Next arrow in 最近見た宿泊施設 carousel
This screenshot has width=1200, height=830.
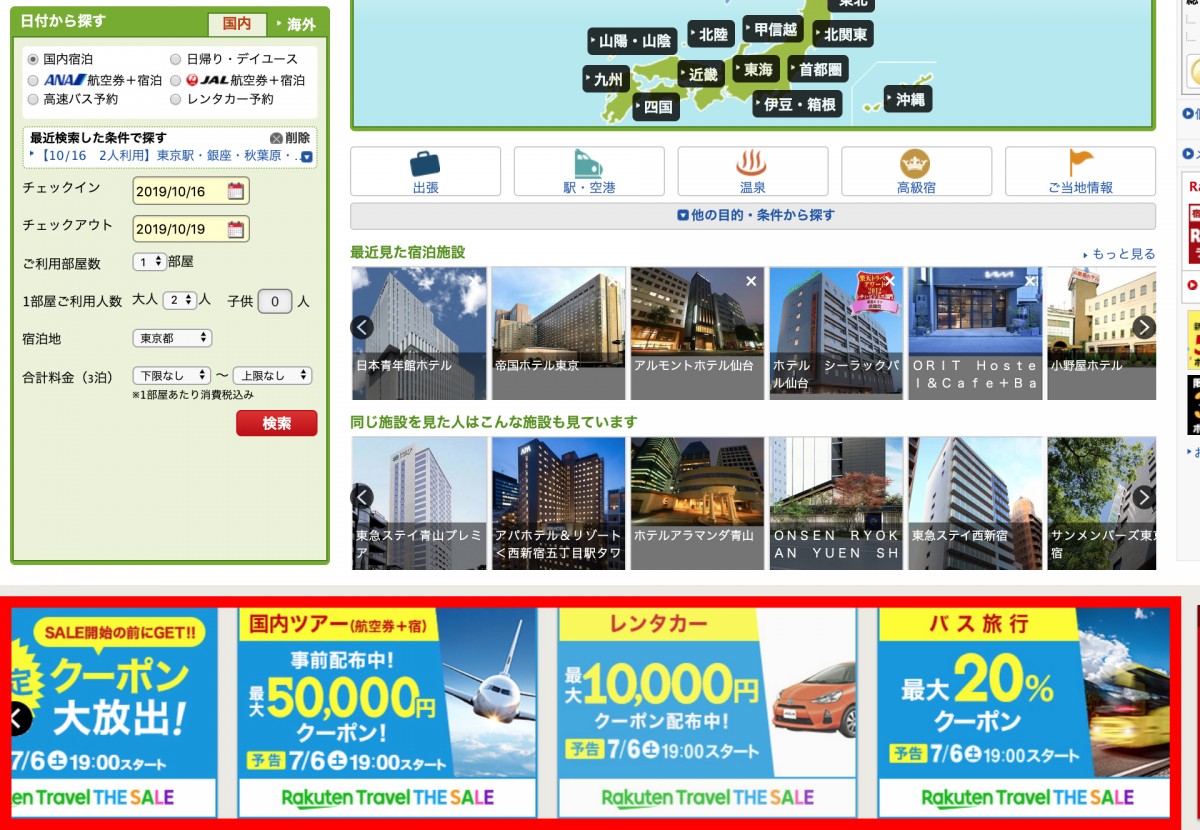(x=1144, y=327)
